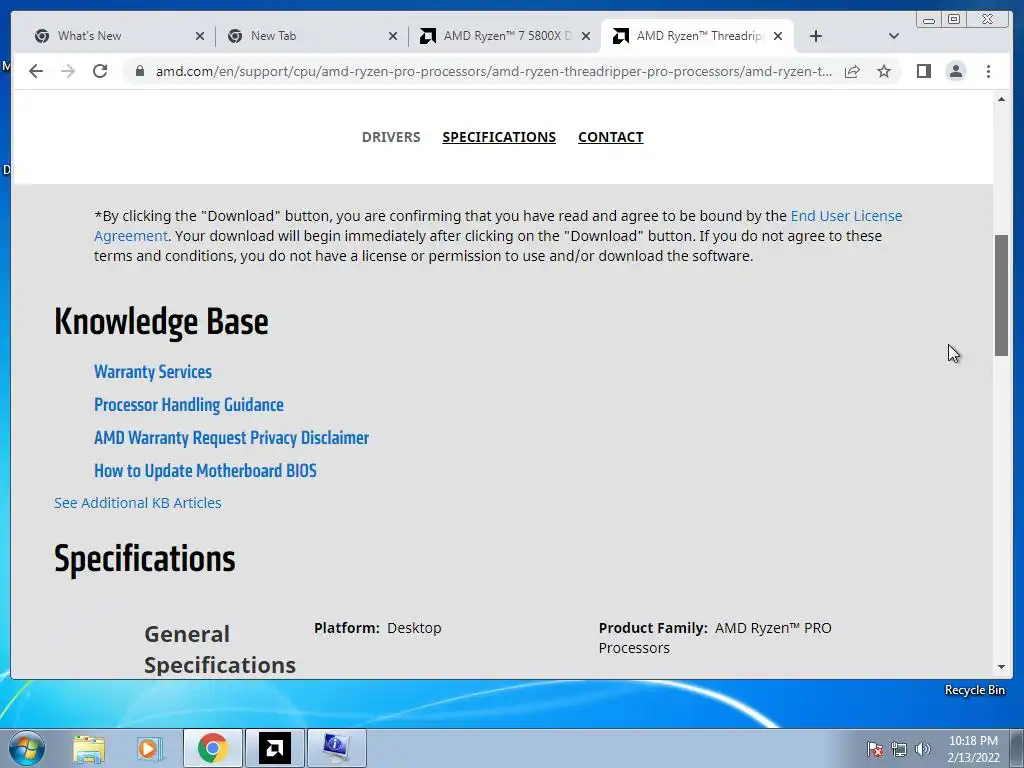This screenshot has height=768, width=1024.
Task: Minimize the Chrome window
Action: [929, 20]
